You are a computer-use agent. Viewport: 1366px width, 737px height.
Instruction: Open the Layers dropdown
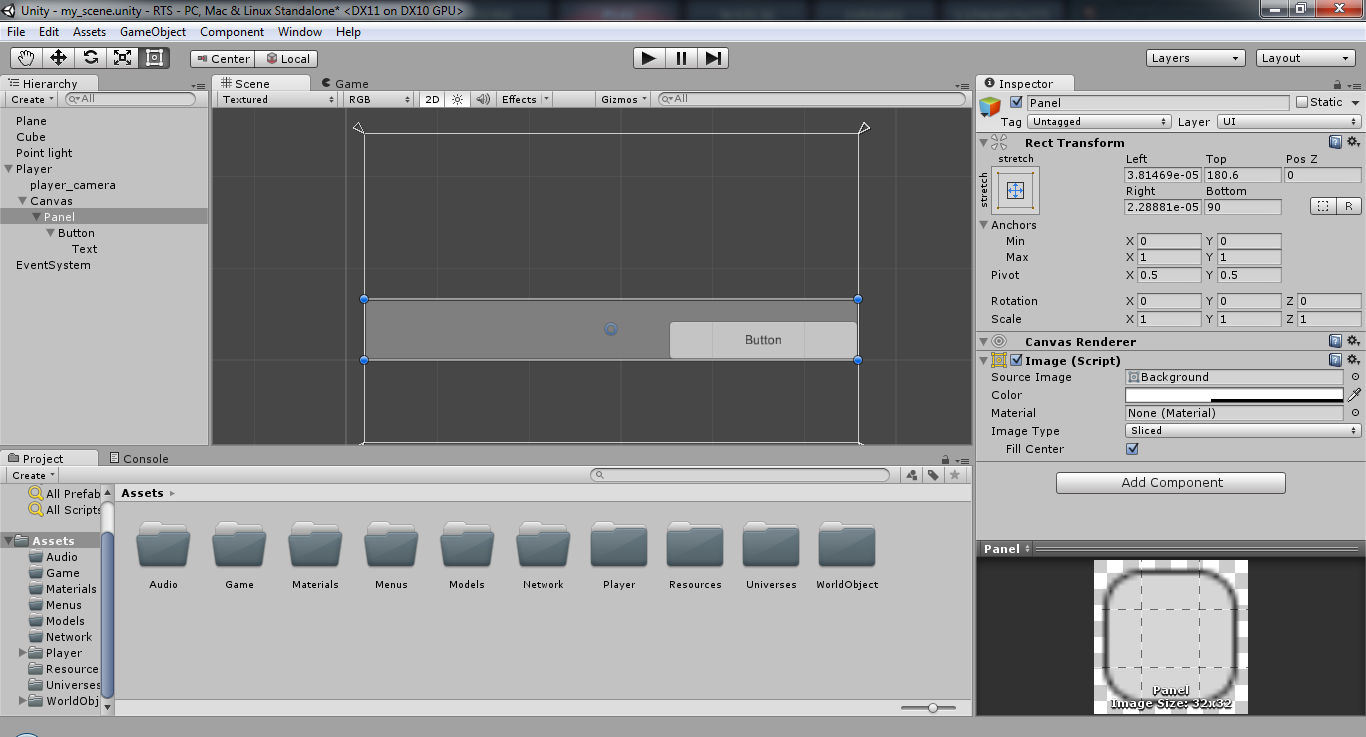click(1195, 58)
